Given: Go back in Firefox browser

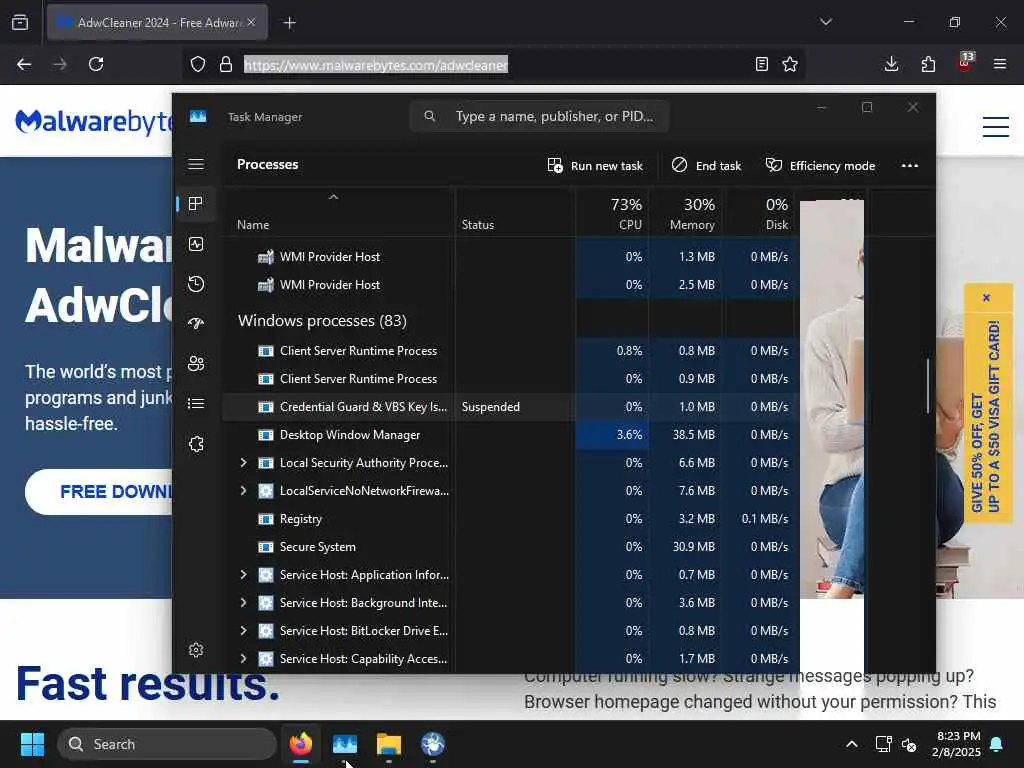Looking at the screenshot, I should pyautogui.click(x=24, y=64).
